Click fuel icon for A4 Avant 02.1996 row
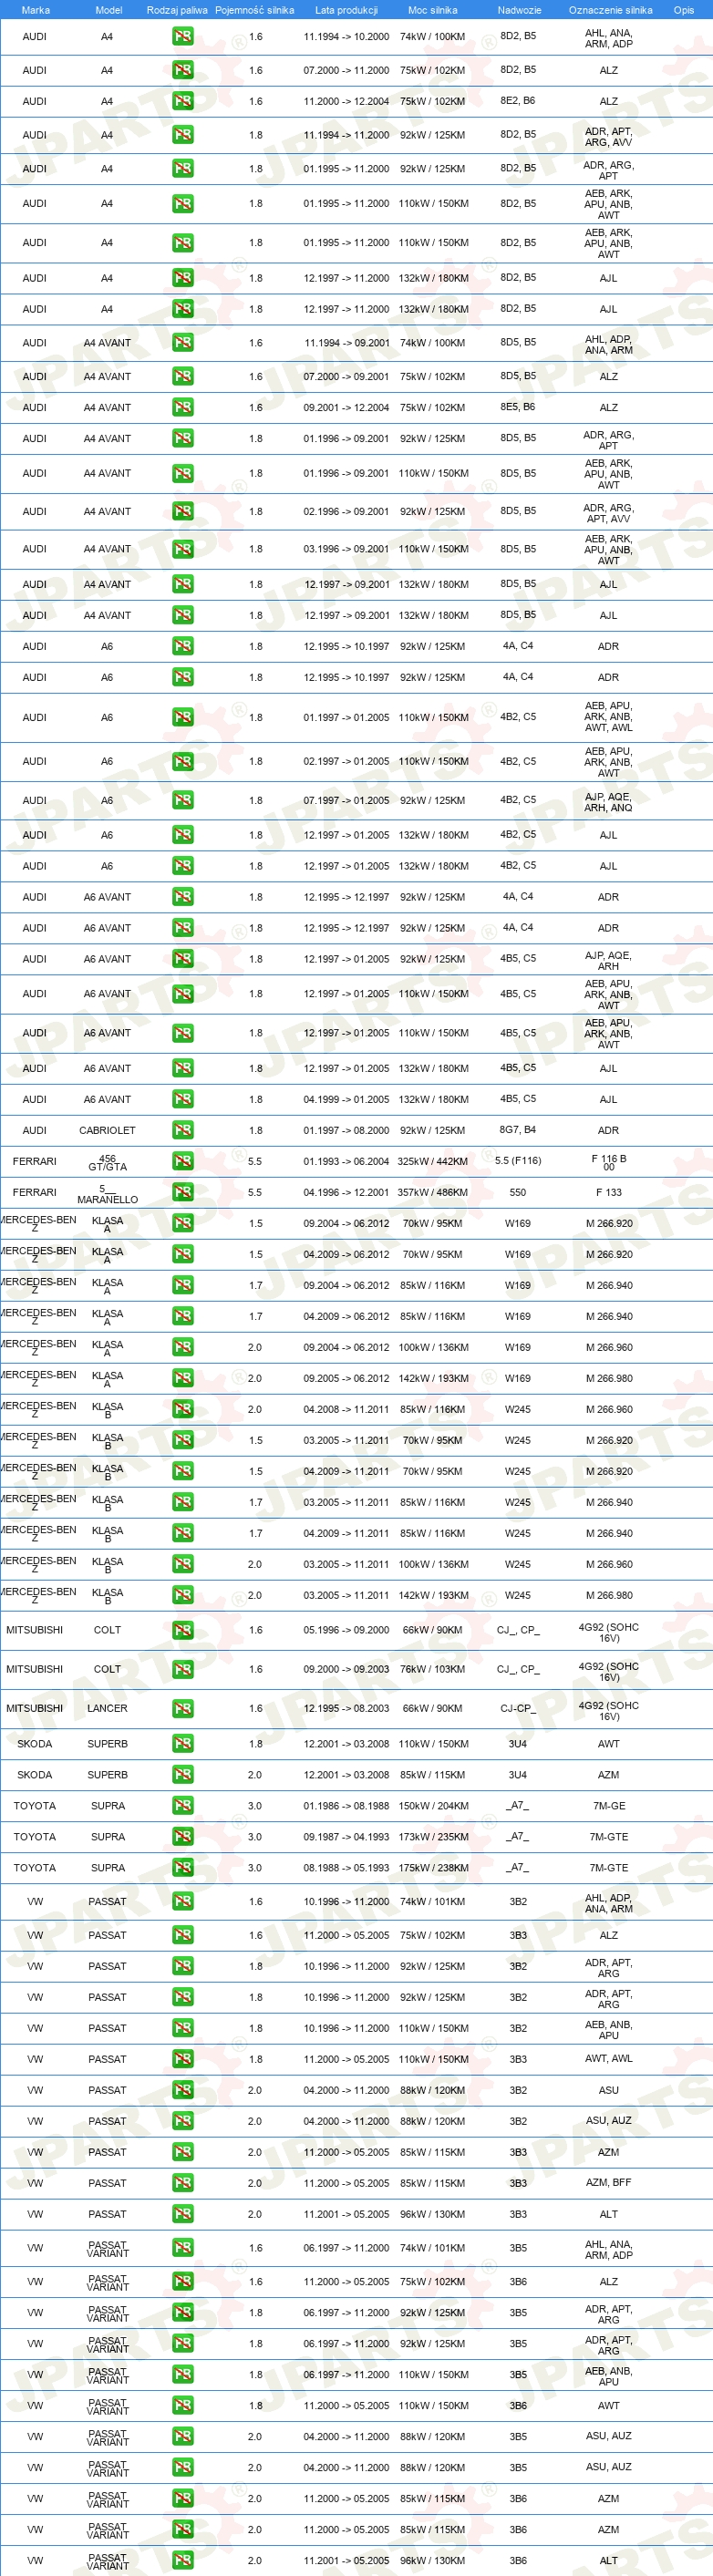The width and height of the screenshot is (713, 2576). pyautogui.click(x=183, y=511)
